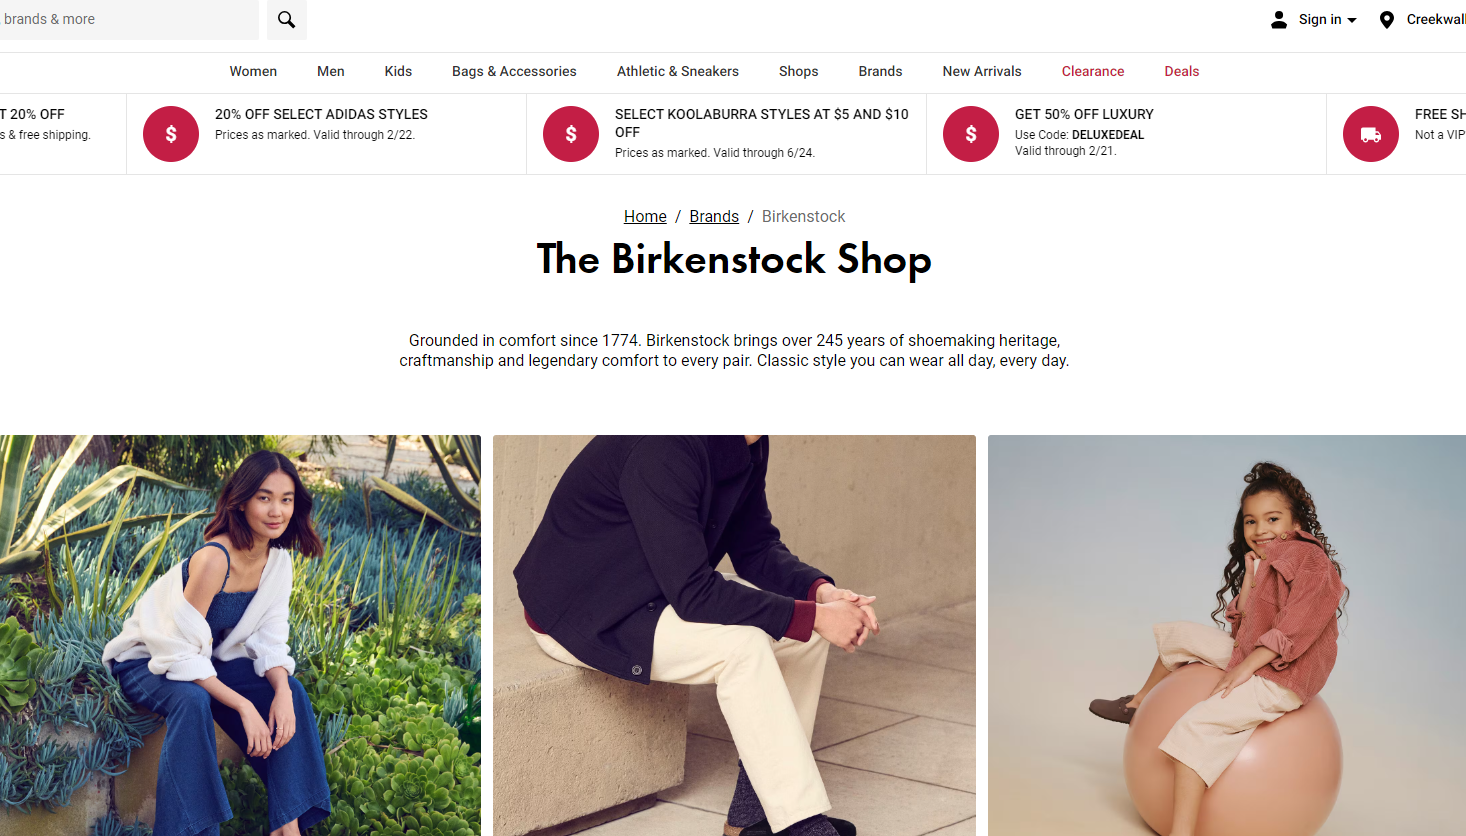Open the Kids navigation menu
The image size is (1466, 836).
398,71
